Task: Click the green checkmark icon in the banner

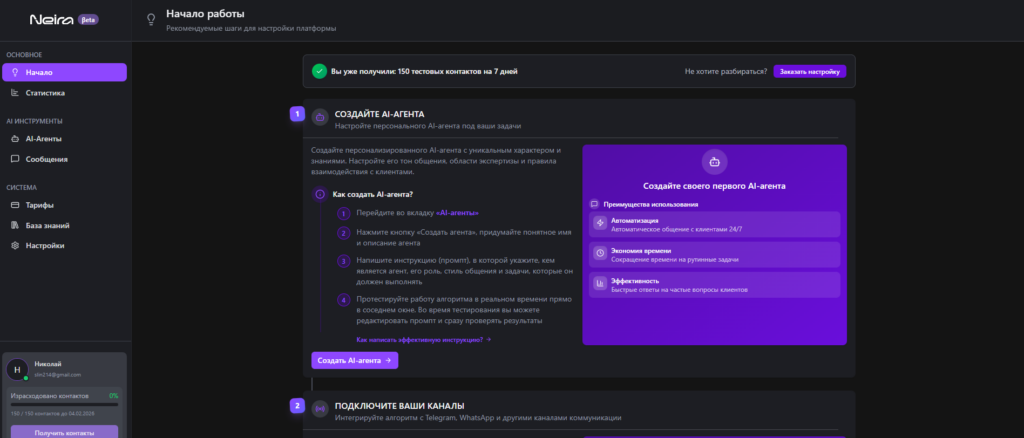Action: pos(318,71)
